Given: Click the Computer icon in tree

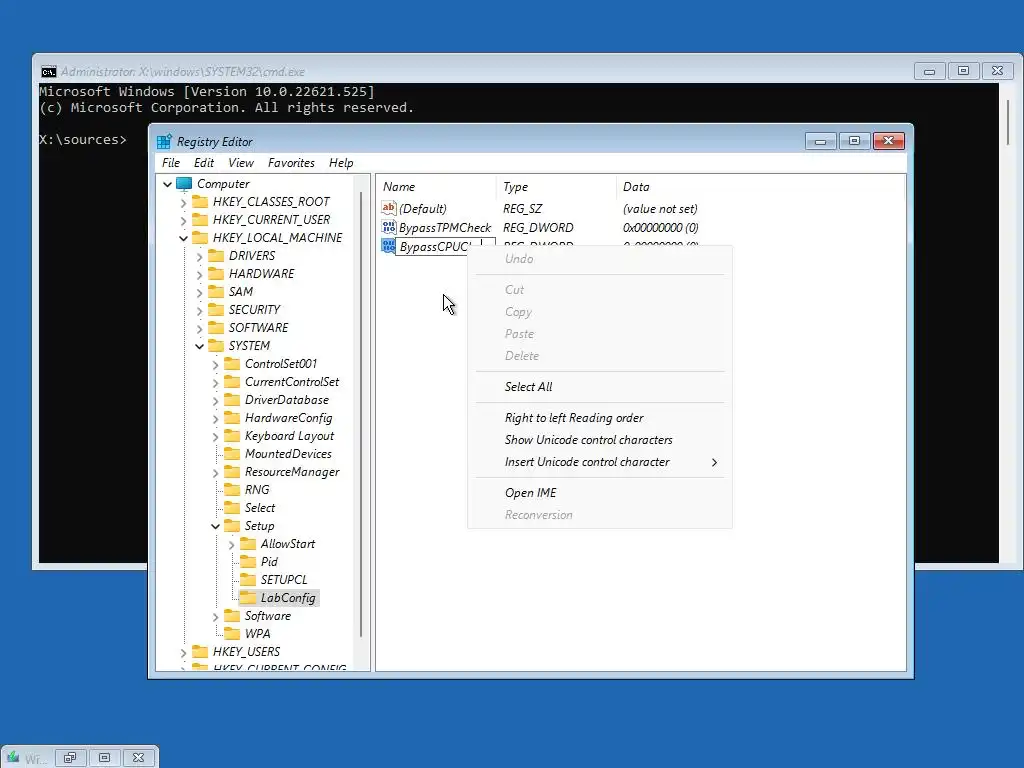Looking at the screenshot, I should [184, 184].
